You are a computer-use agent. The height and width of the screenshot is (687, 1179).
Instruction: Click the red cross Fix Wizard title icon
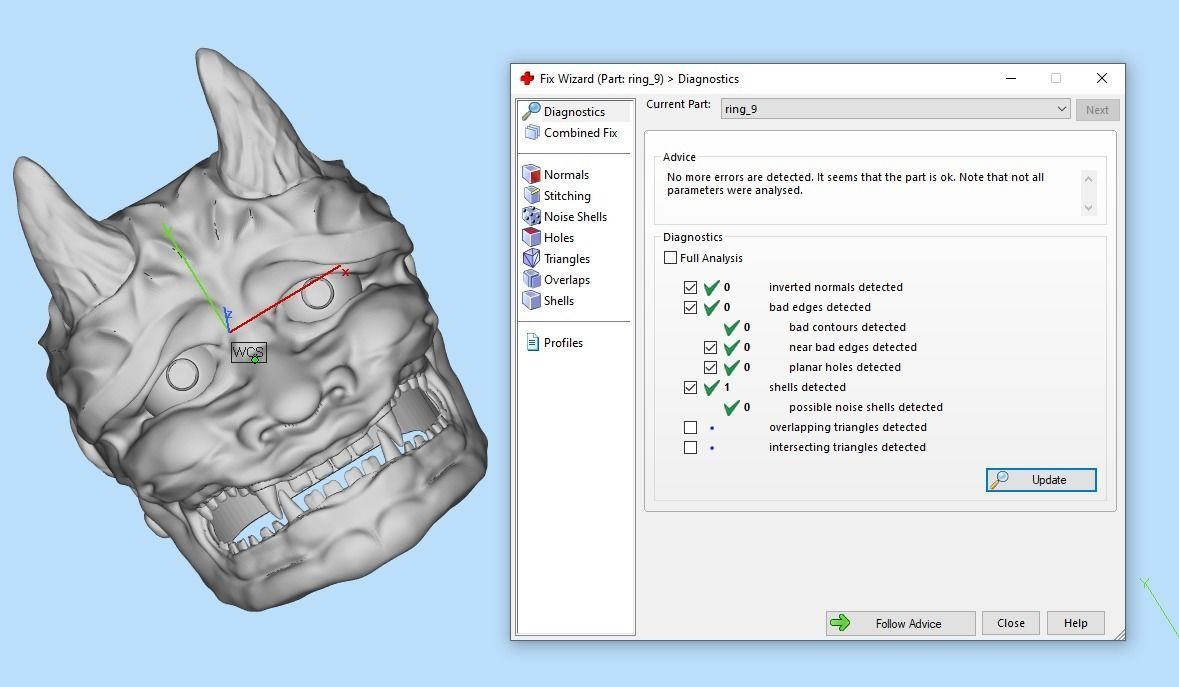(x=527, y=78)
